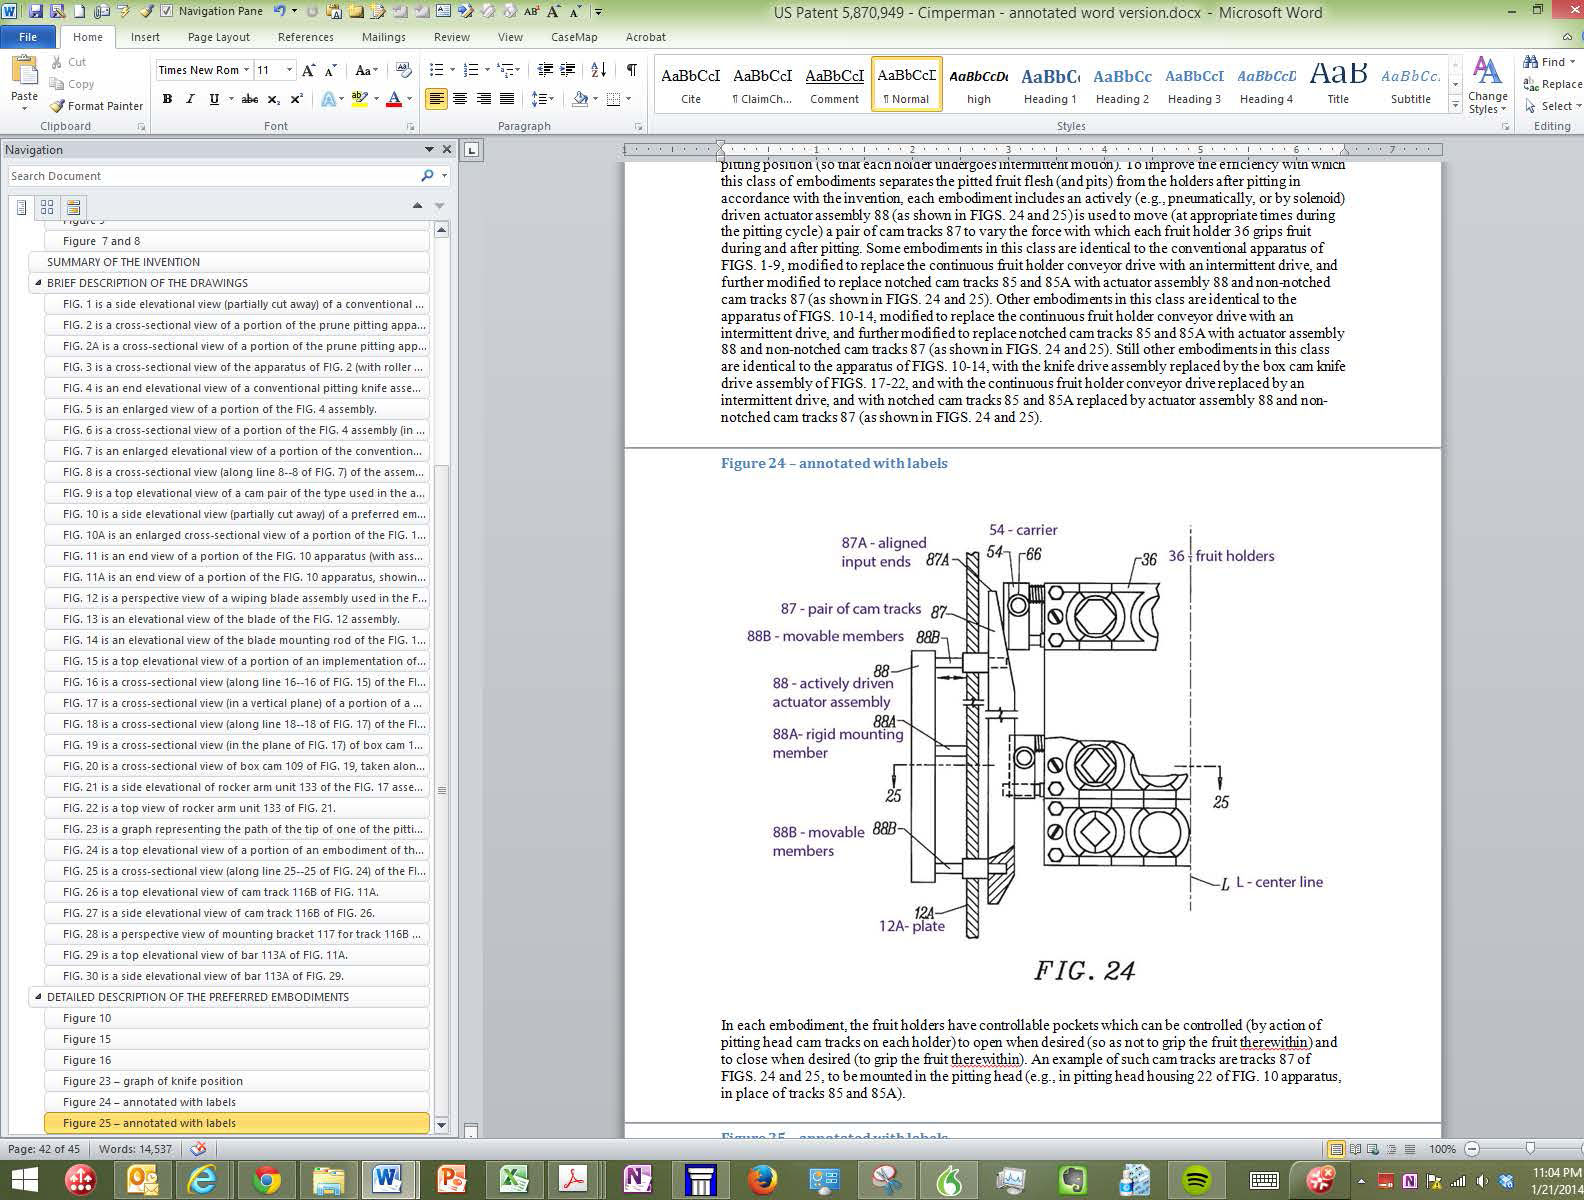Click the ruler tab selector button
Viewport: 1584px width, 1200px height.
pyautogui.click(x=472, y=150)
